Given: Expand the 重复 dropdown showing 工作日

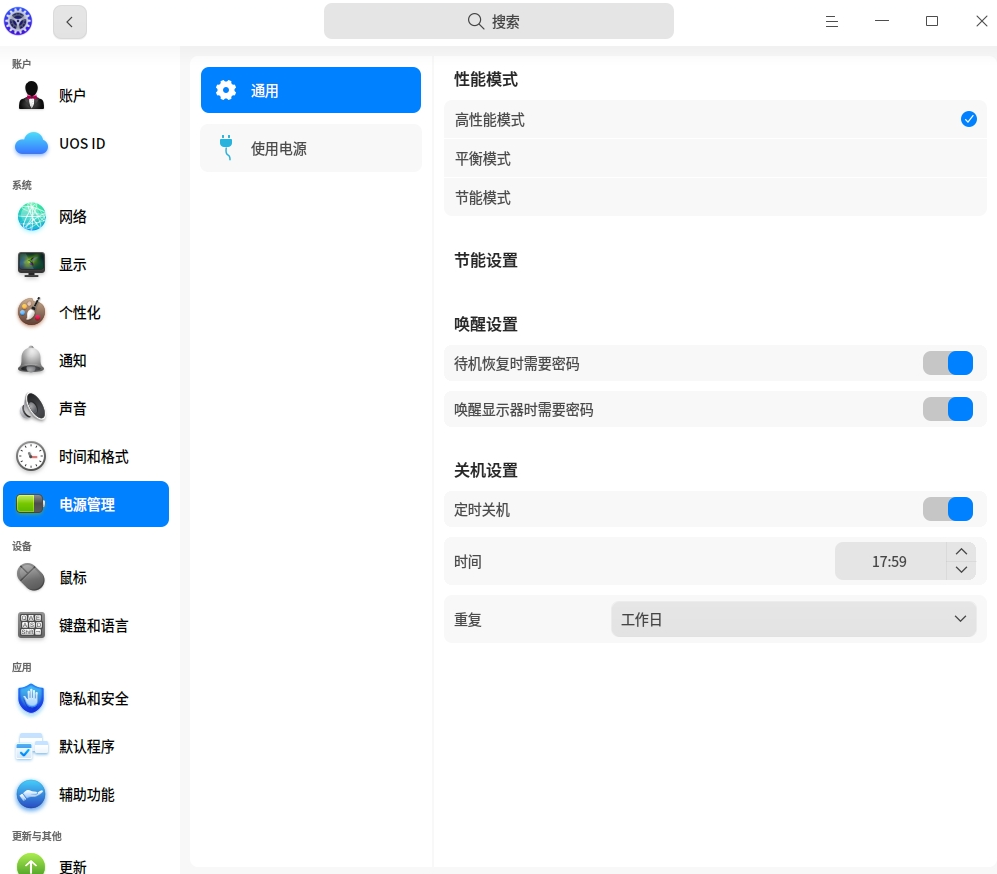Looking at the screenshot, I should [x=794, y=619].
